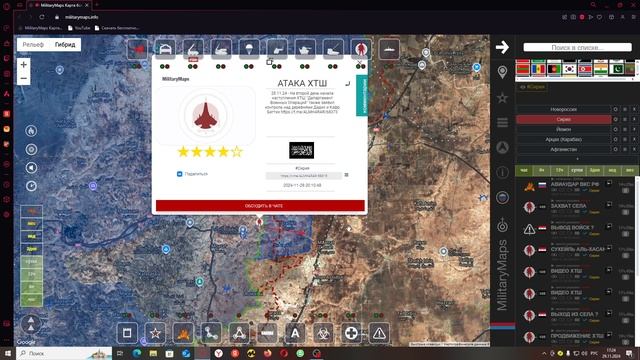Select the warship icon in top toolbar

(x=389, y=49)
